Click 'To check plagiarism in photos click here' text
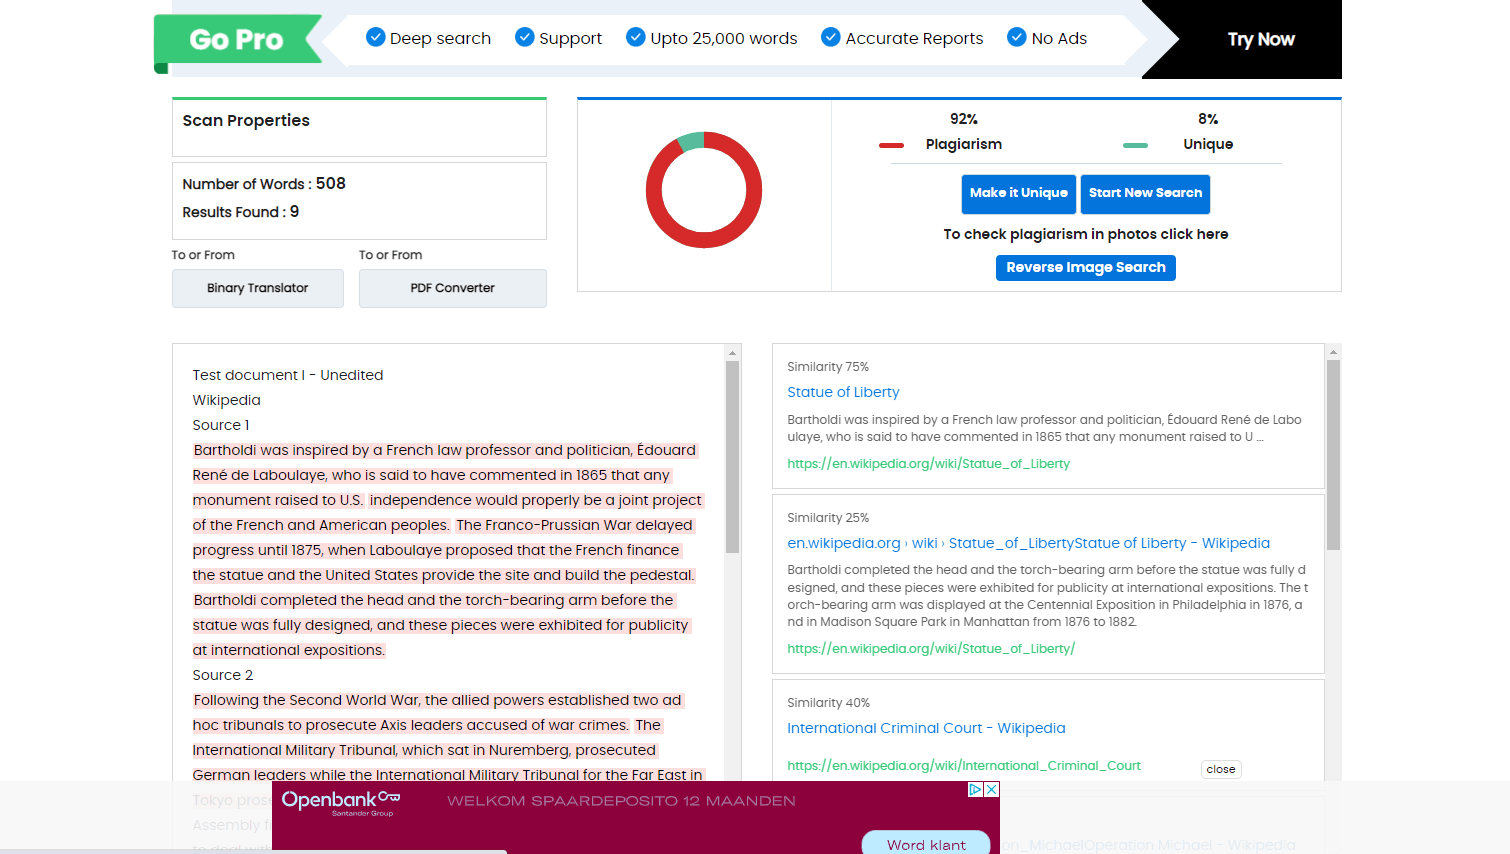 click(x=1086, y=234)
